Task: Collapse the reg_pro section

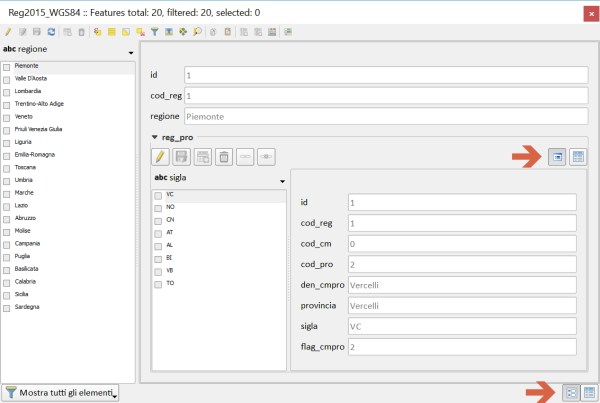Action: tap(155, 136)
